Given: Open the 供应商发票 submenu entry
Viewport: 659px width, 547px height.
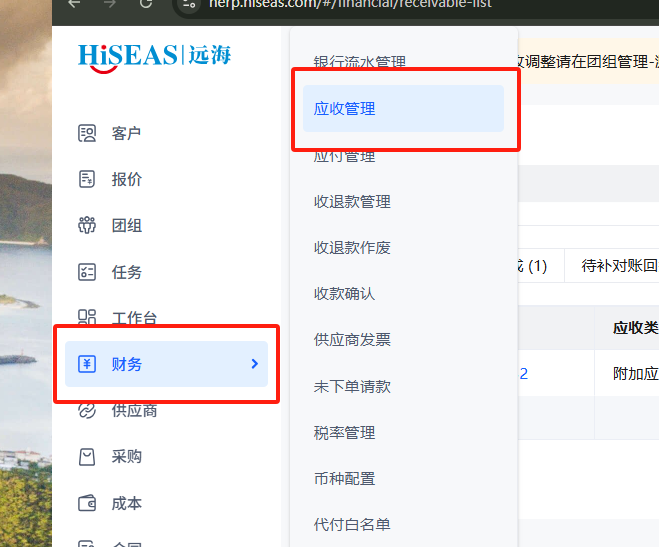Looking at the screenshot, I should 352,340.
